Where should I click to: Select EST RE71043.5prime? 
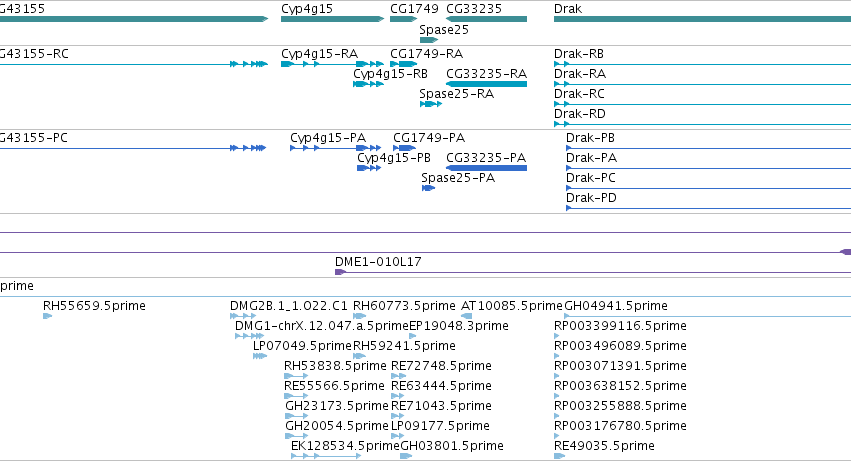441,406
